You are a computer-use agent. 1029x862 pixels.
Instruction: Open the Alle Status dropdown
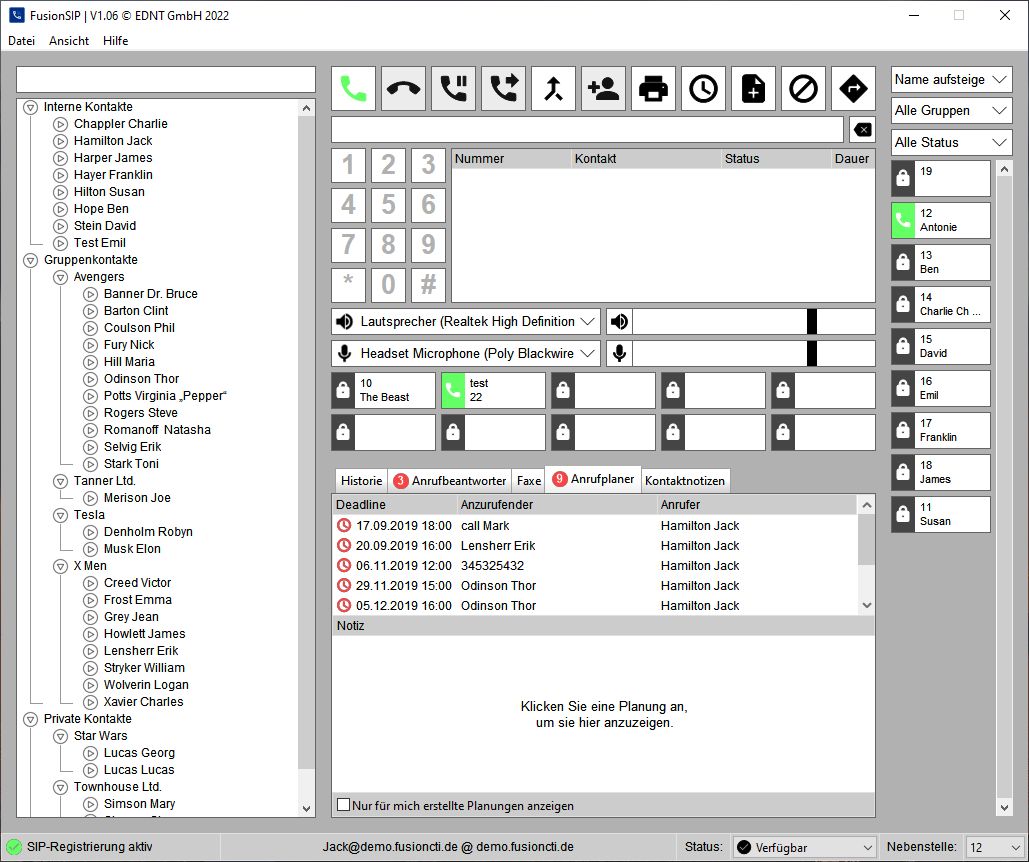coord(951,142)
